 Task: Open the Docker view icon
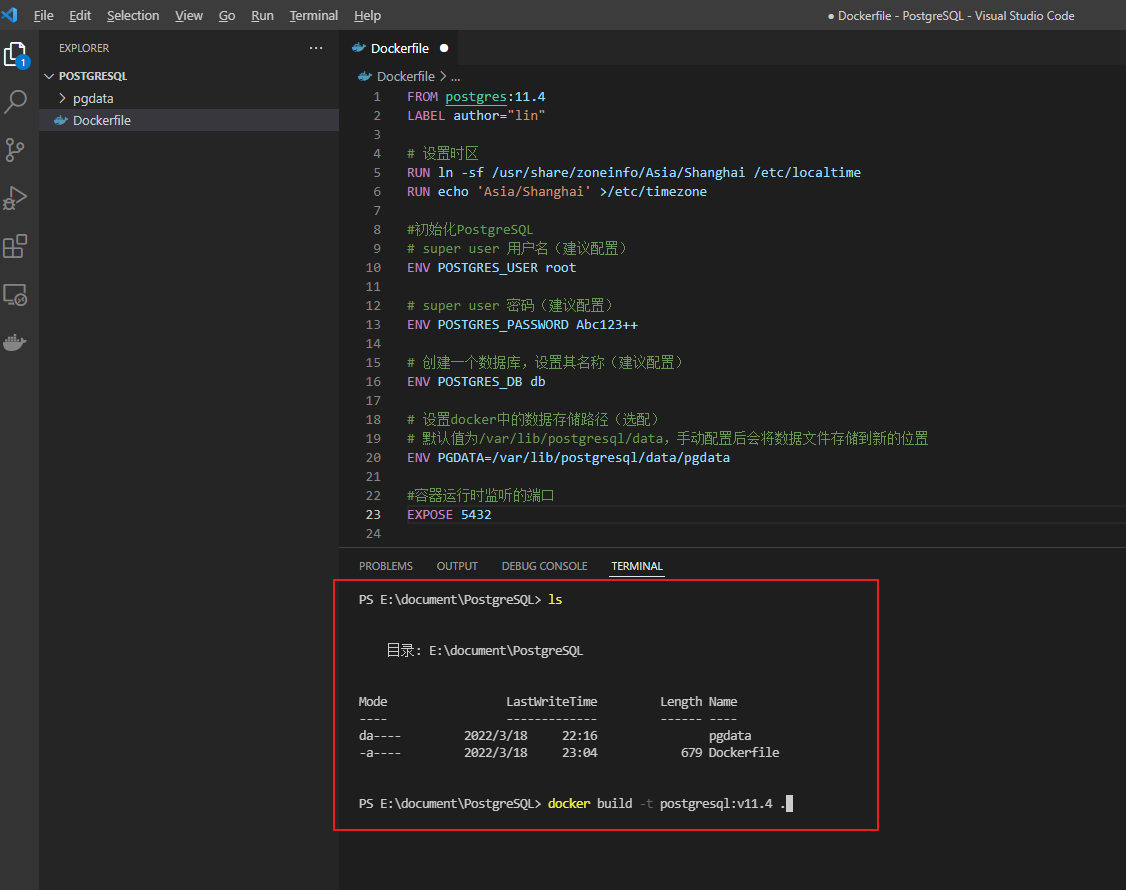click(x=16, y=343)
